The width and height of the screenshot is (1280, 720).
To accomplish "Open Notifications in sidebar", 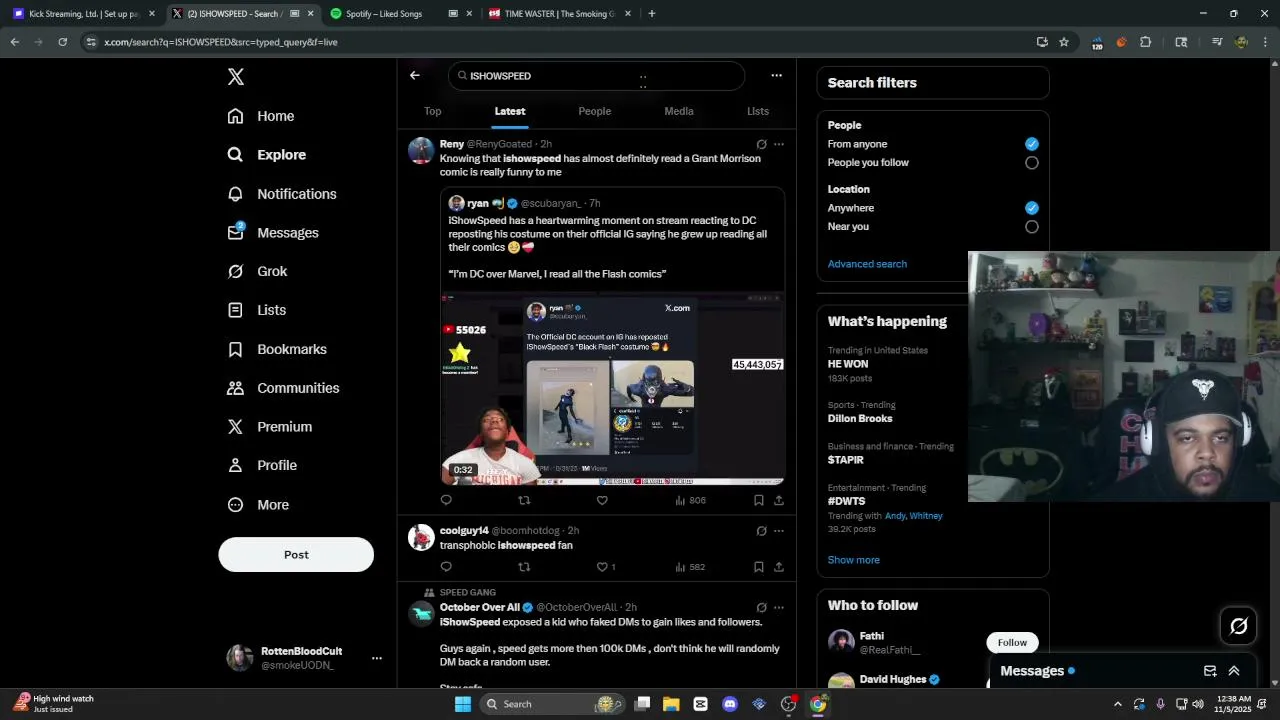I will tap(282, 194).
